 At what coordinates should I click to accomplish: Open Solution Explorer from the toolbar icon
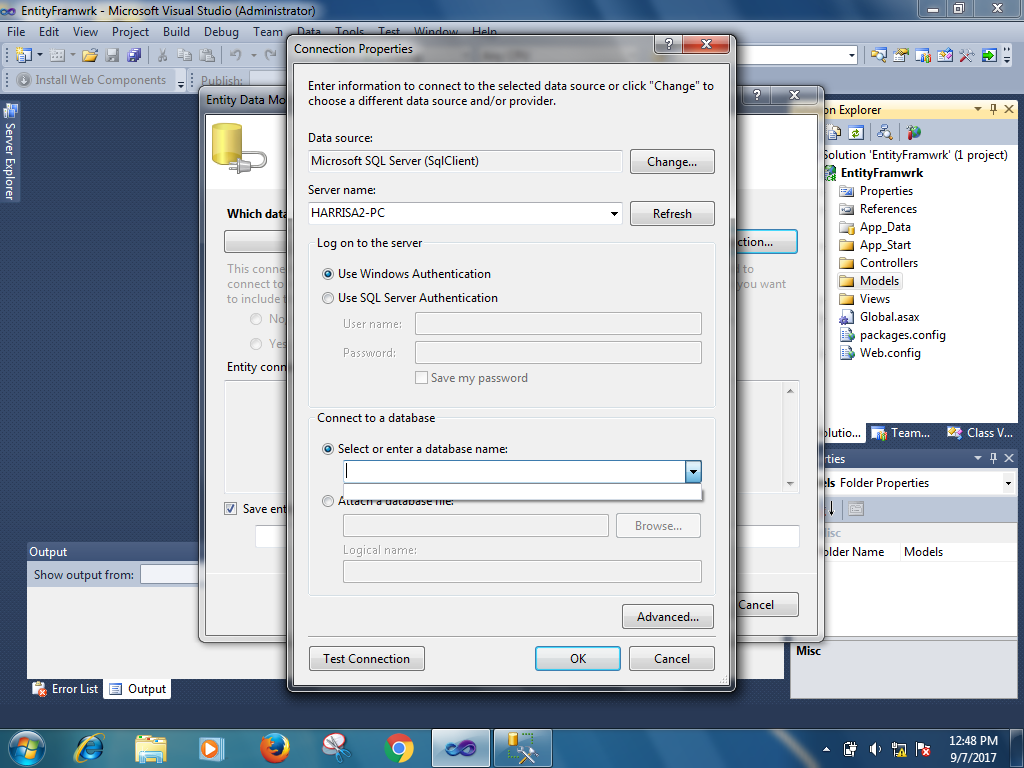[x=879, y=55]
